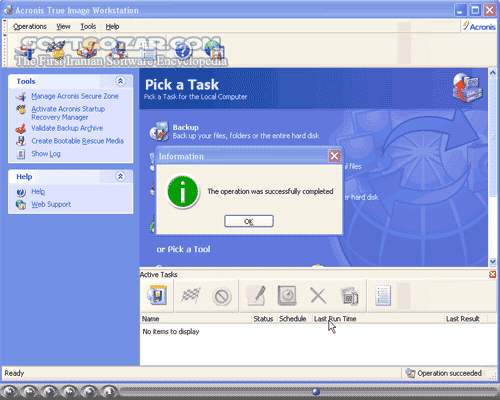Close the Information dialog with red X
Screen dimensions: 500x400
(334, 156)
